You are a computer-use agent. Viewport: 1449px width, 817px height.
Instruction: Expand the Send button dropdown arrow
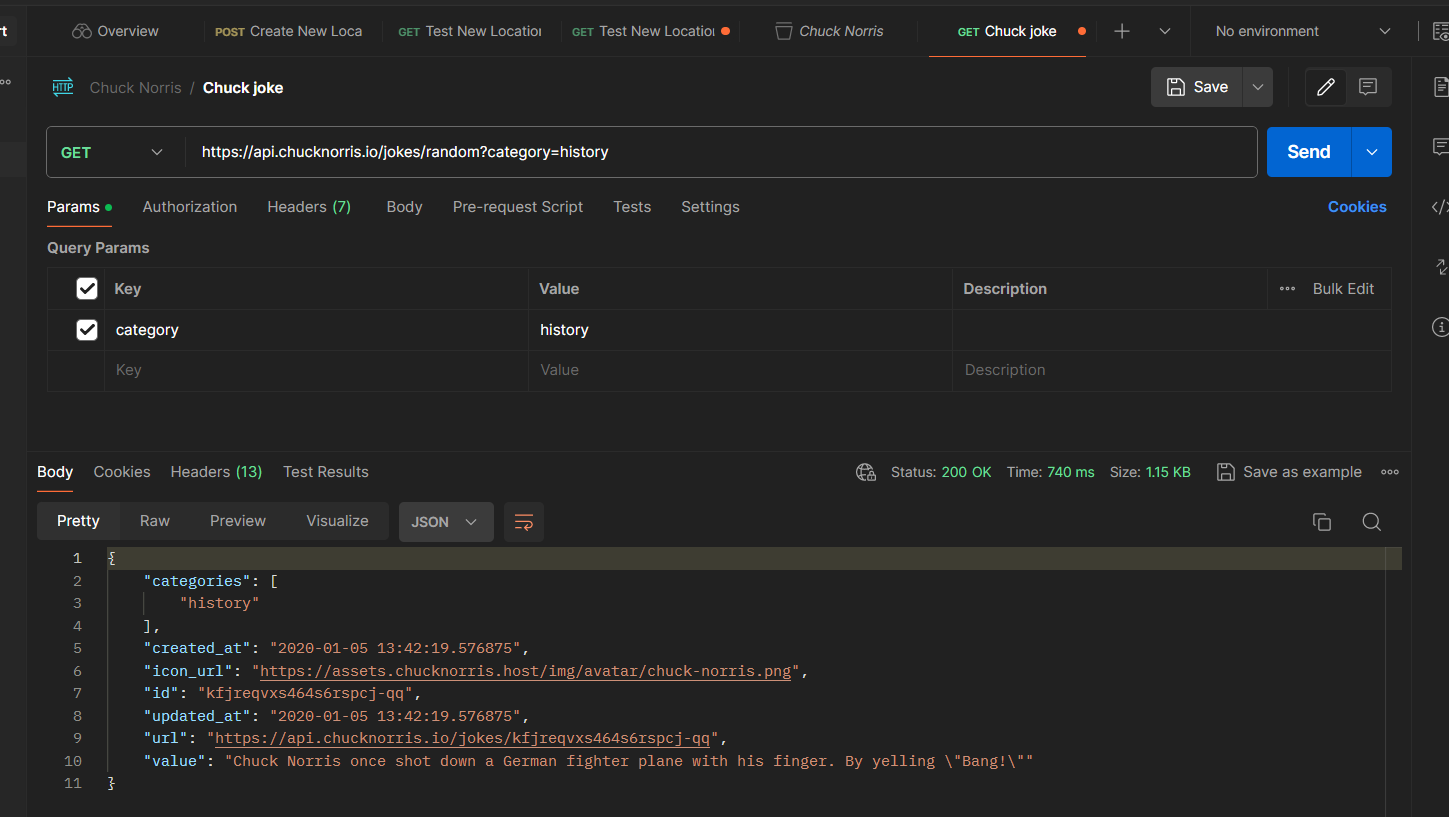click(x=1372, y=152)
